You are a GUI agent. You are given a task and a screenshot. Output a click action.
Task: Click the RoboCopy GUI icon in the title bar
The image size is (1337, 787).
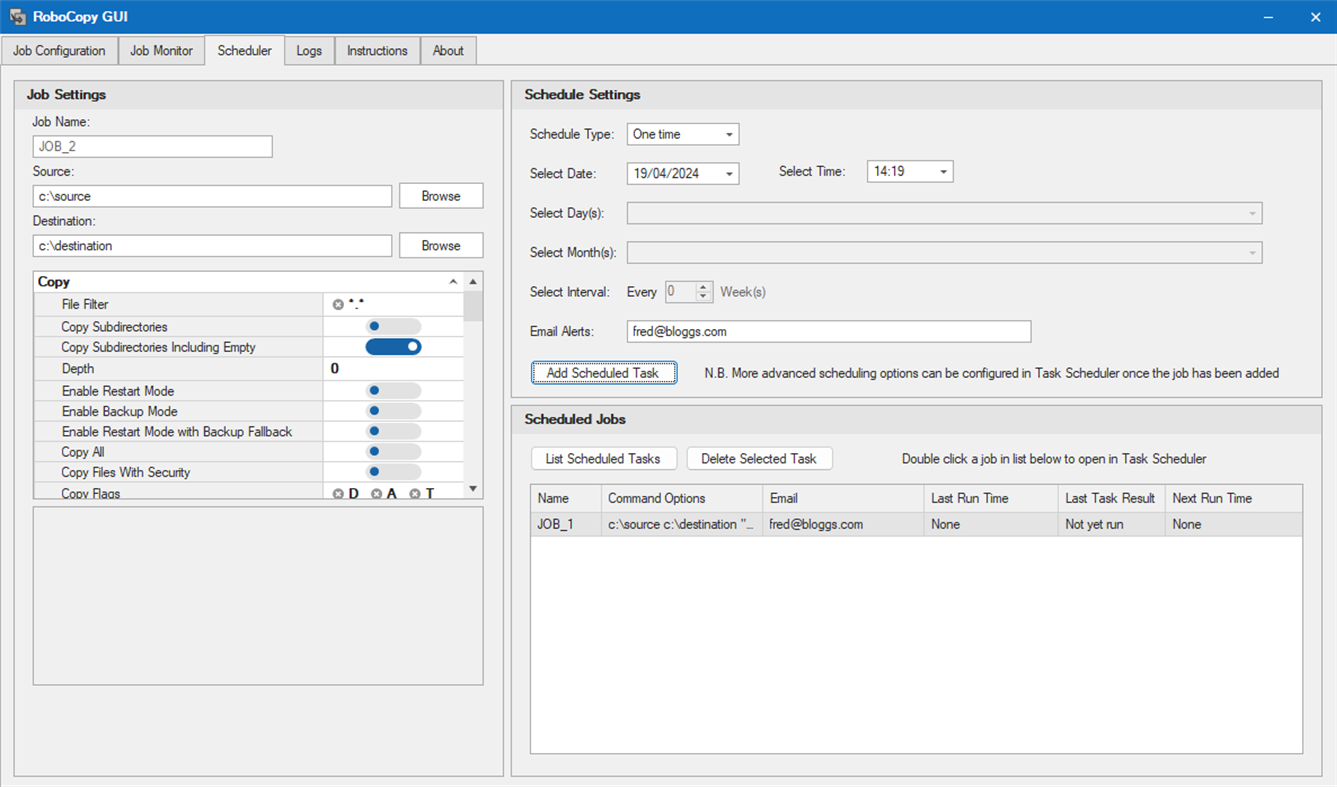click(16, 16)
